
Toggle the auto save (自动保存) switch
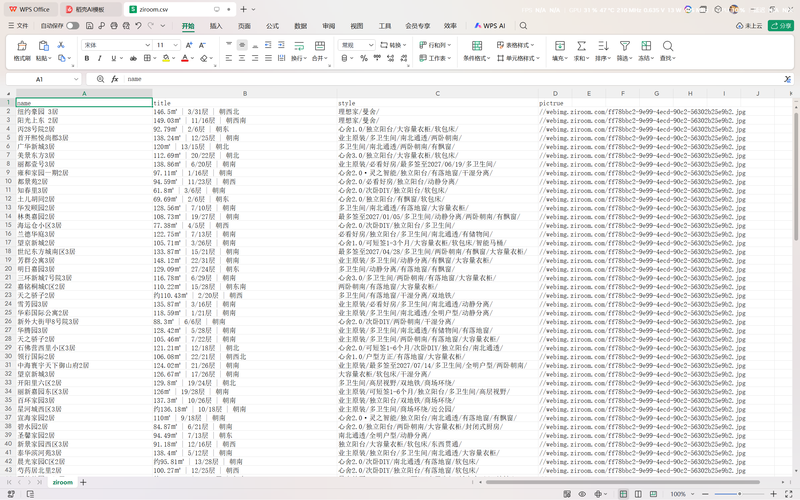tap(72, 26)
